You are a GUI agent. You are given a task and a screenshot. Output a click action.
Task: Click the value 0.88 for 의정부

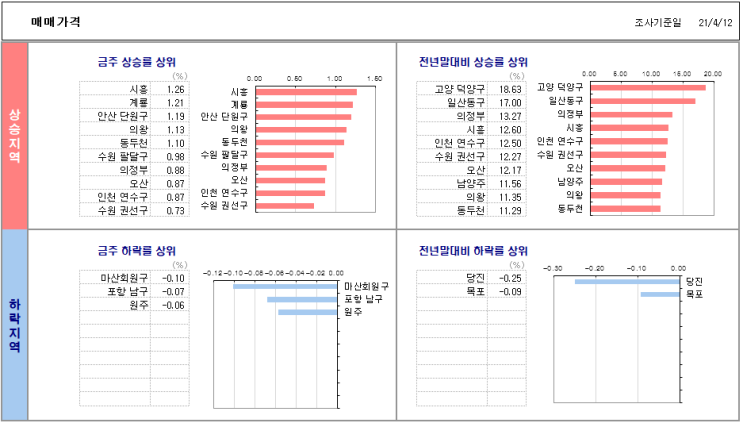click(175, 171)
